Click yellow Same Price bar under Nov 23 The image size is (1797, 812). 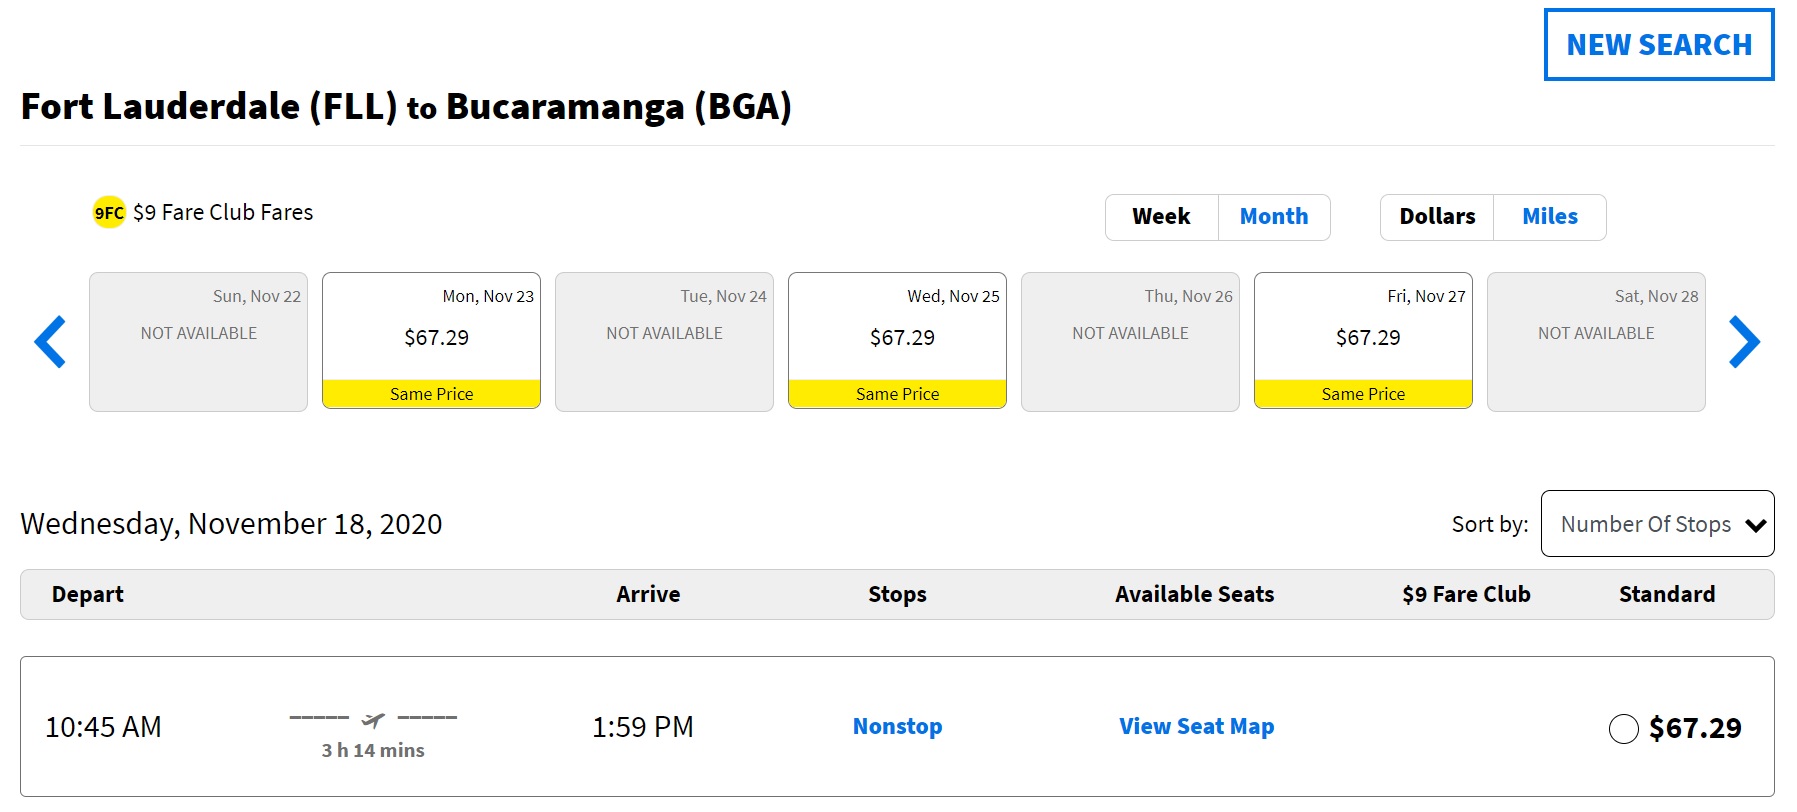[431, 394]
